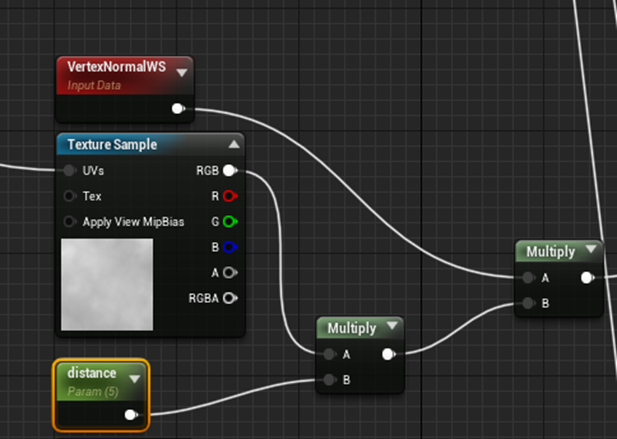
Task: Click the Texture Sample Tex input pin
Action: pyautogui.click(x=70, y=196)
